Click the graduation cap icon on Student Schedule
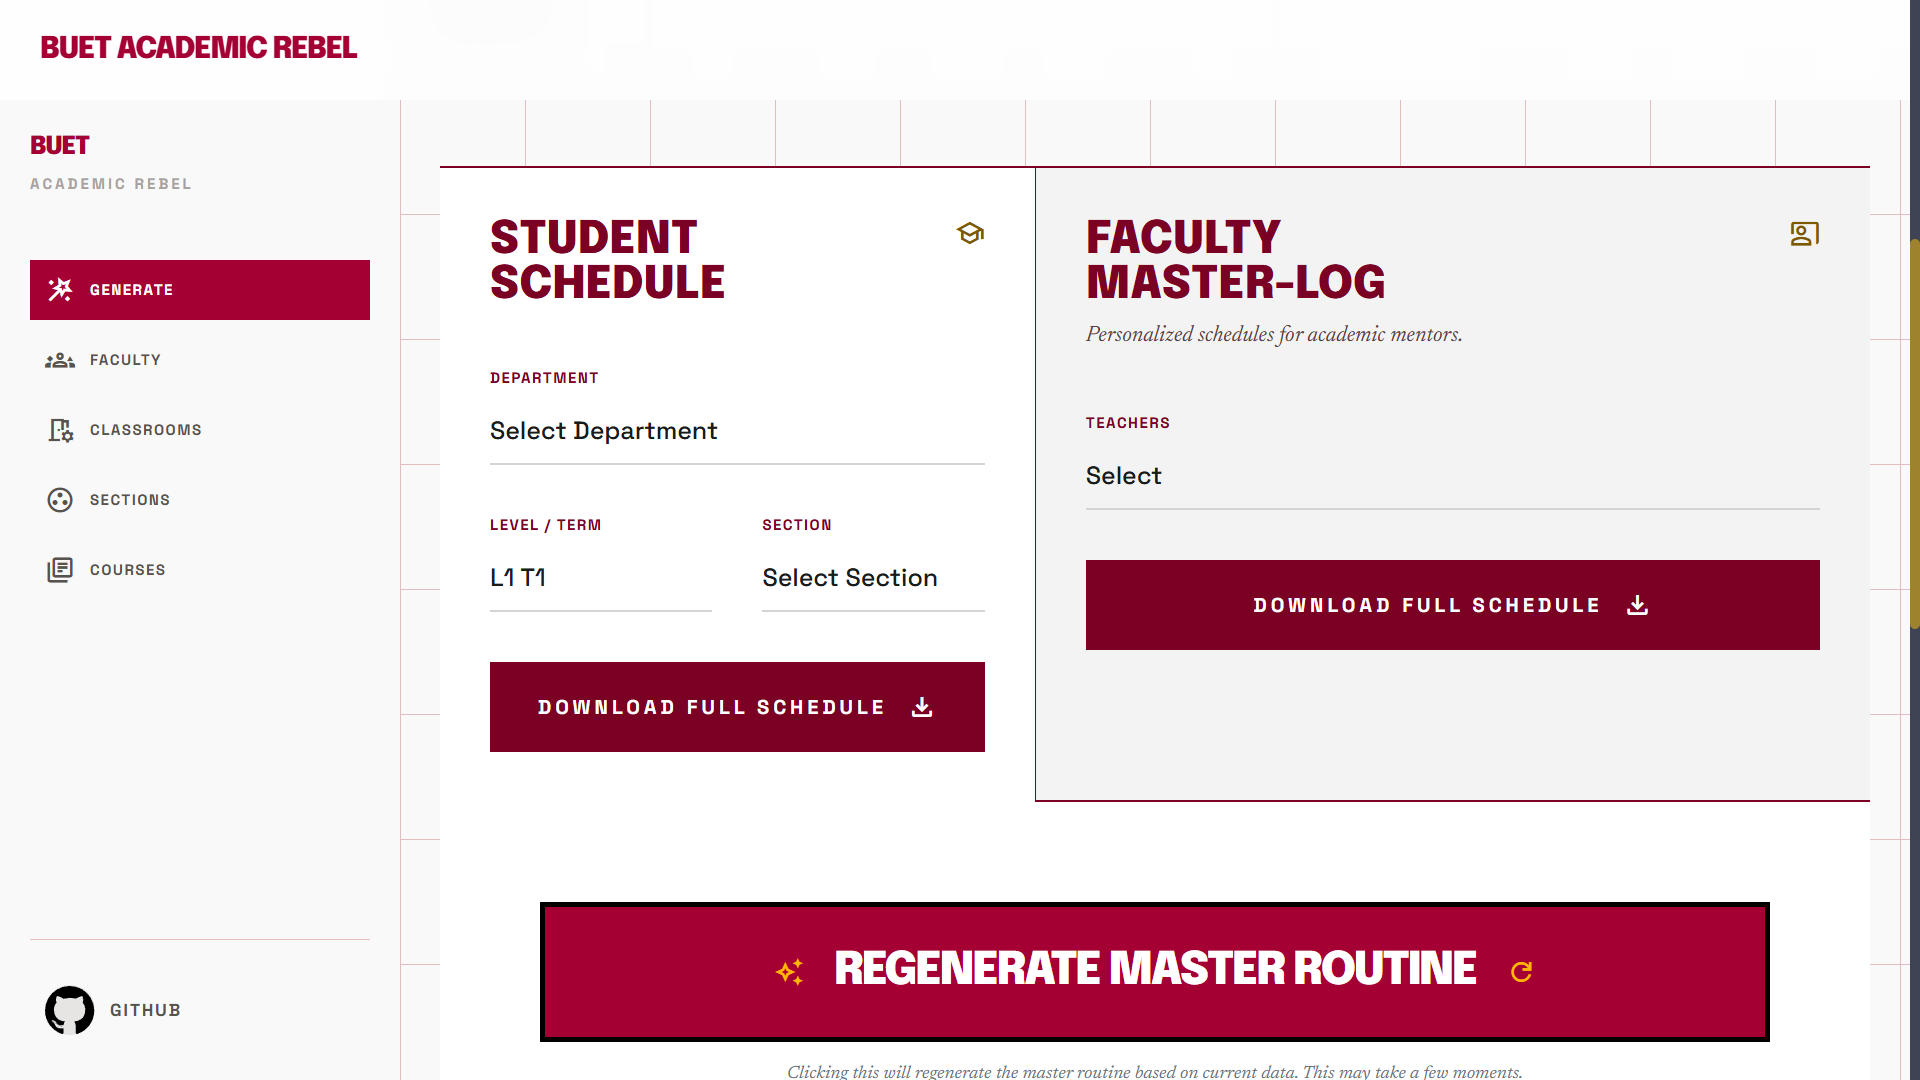Image resolution: width=1920 pixels, height=1080 pixels. click(x=970, y=233)
